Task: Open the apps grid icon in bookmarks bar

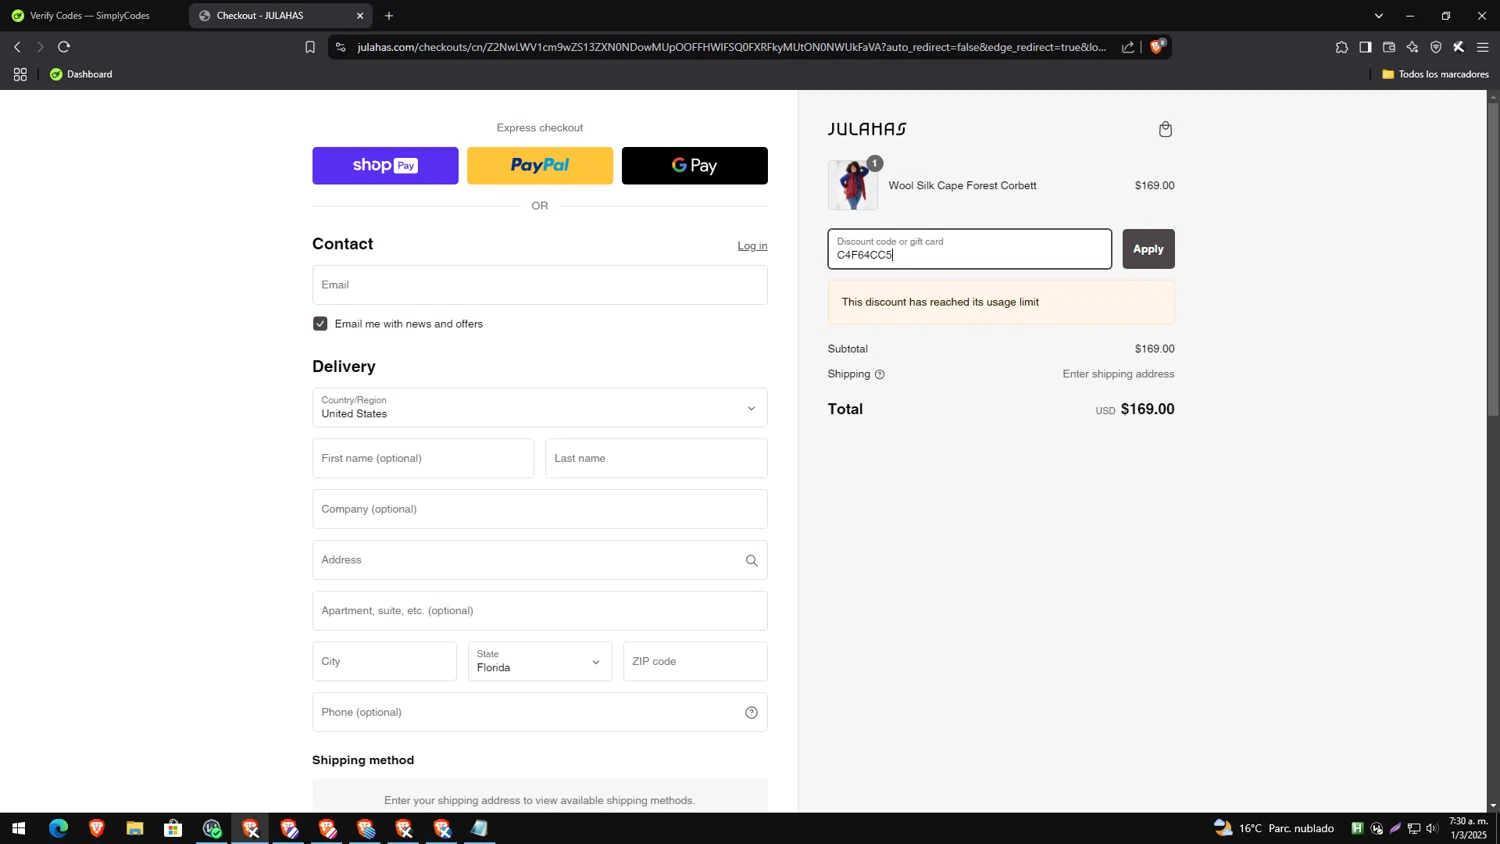Action: pos(20,74)
